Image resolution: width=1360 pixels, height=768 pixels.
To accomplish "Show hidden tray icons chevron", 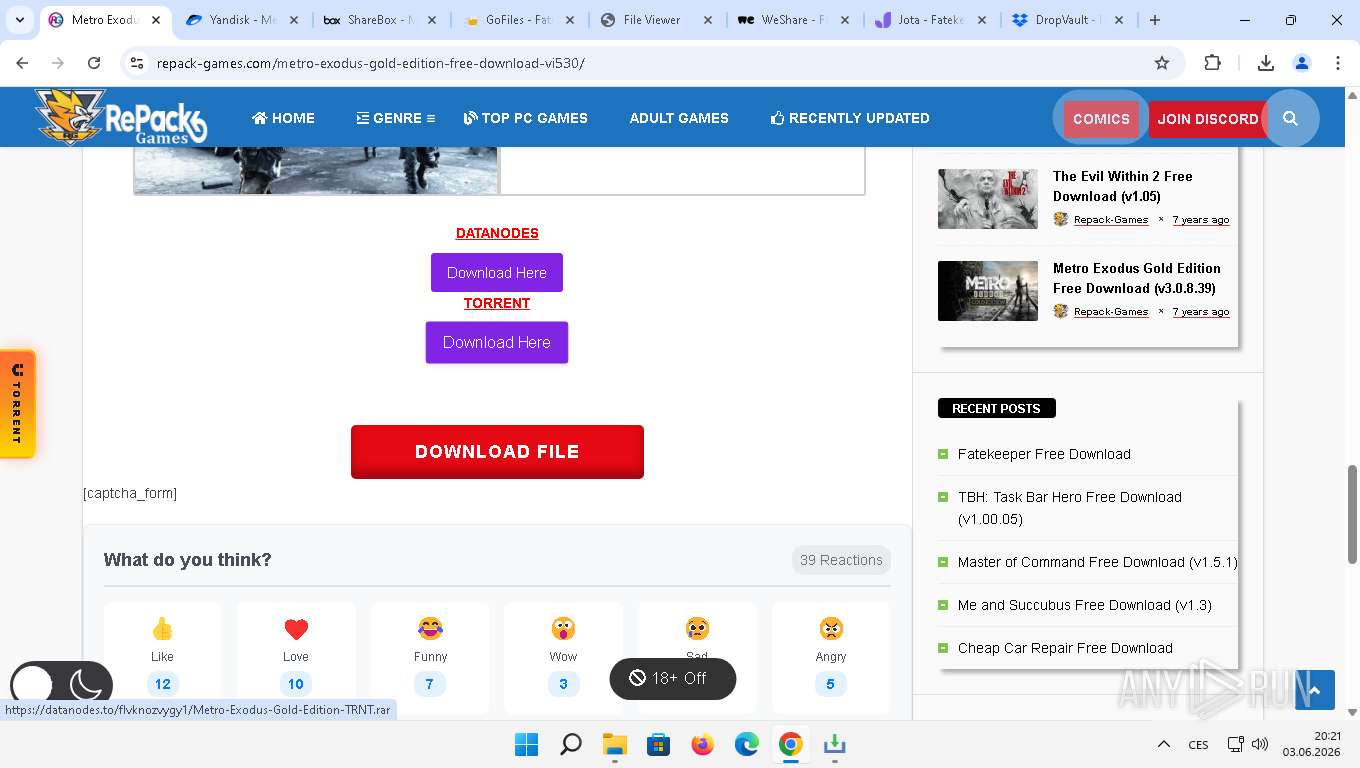I will click(x=1164, y=744).
